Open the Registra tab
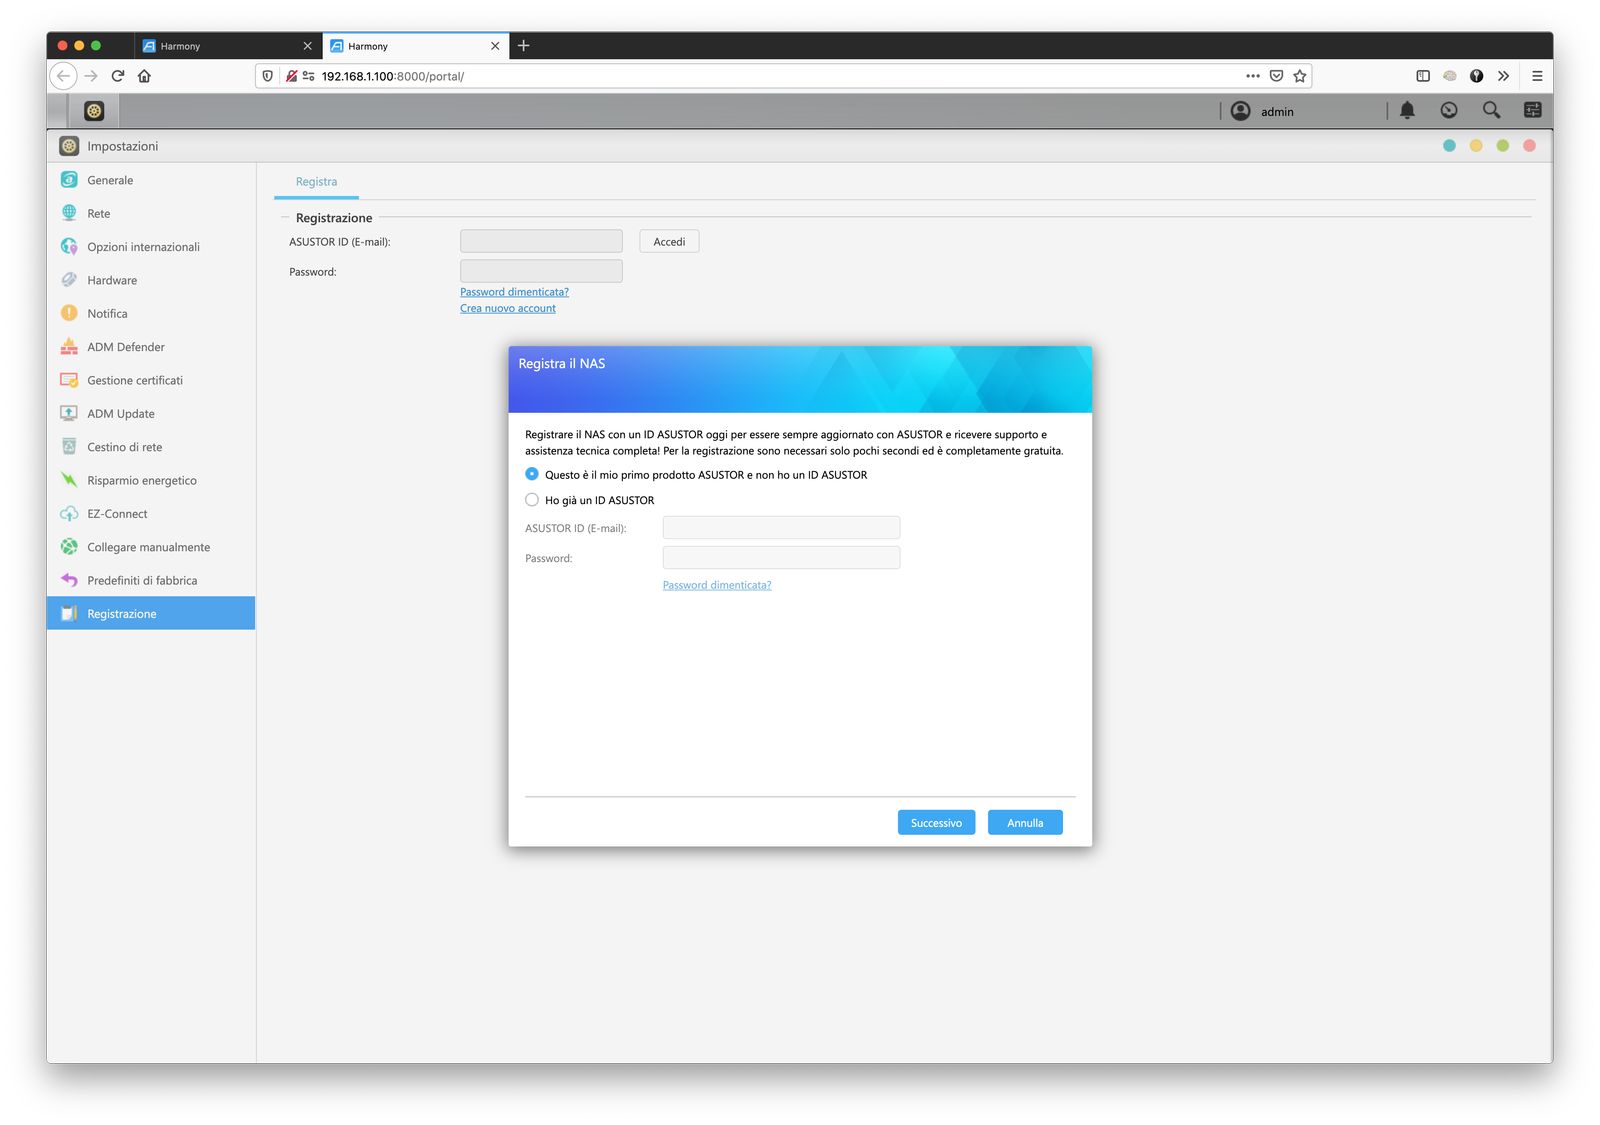Viewport: 1600px width, 1125px height. click(x=316, y=182)
